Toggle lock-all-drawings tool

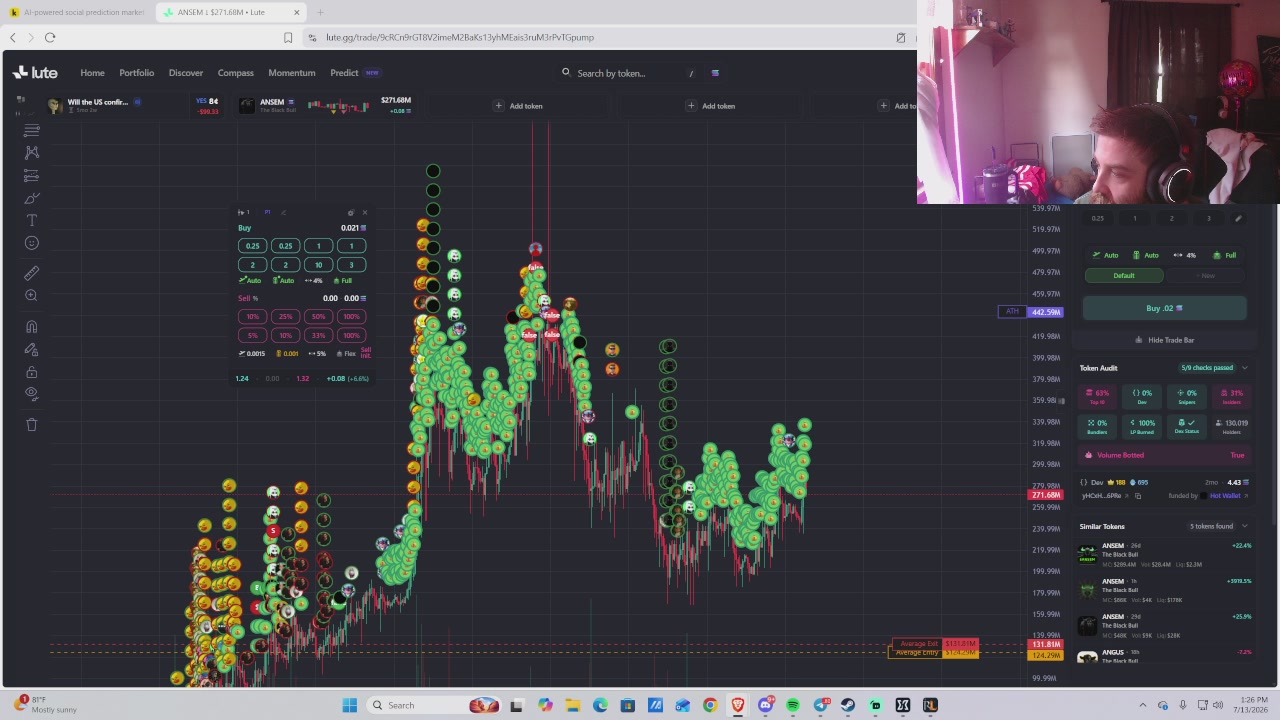click(32, 372)
